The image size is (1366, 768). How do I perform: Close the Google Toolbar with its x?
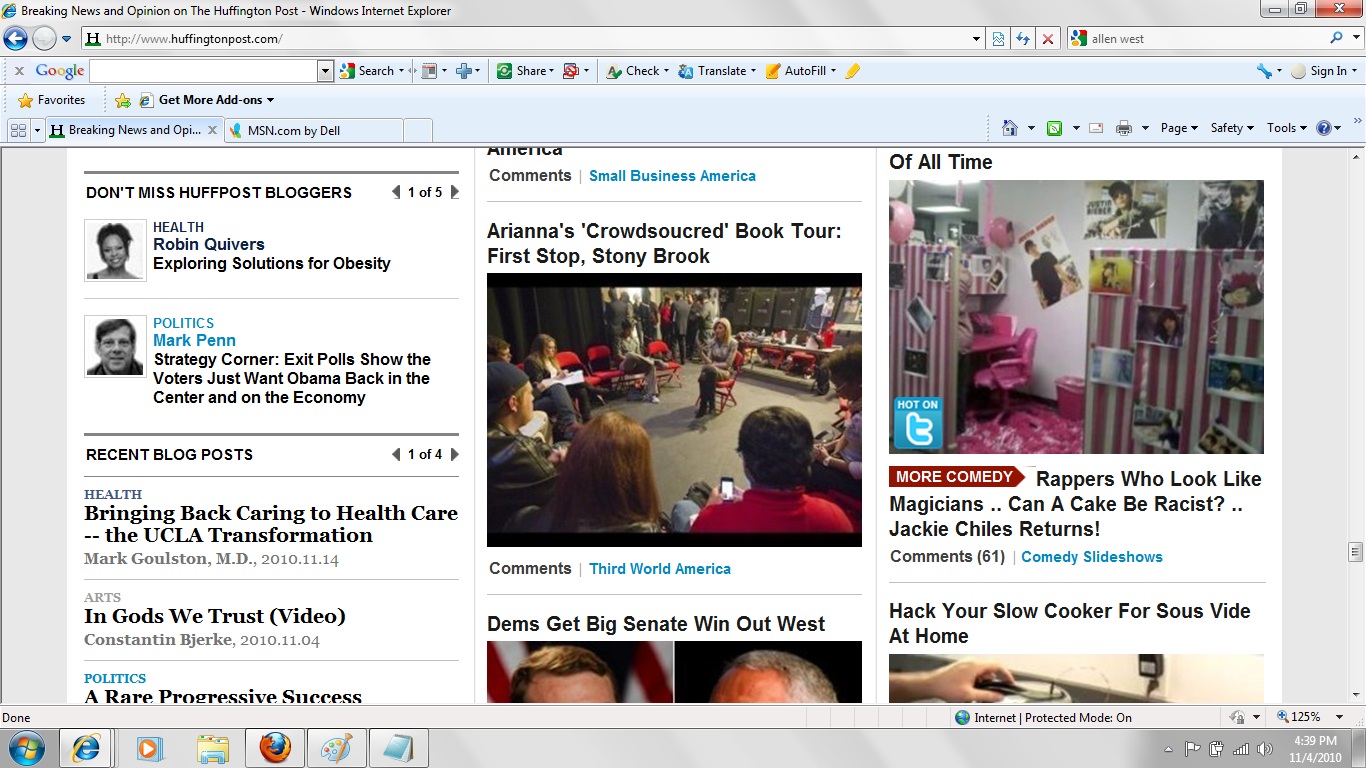pyautogui.click(x=18, y=71)
